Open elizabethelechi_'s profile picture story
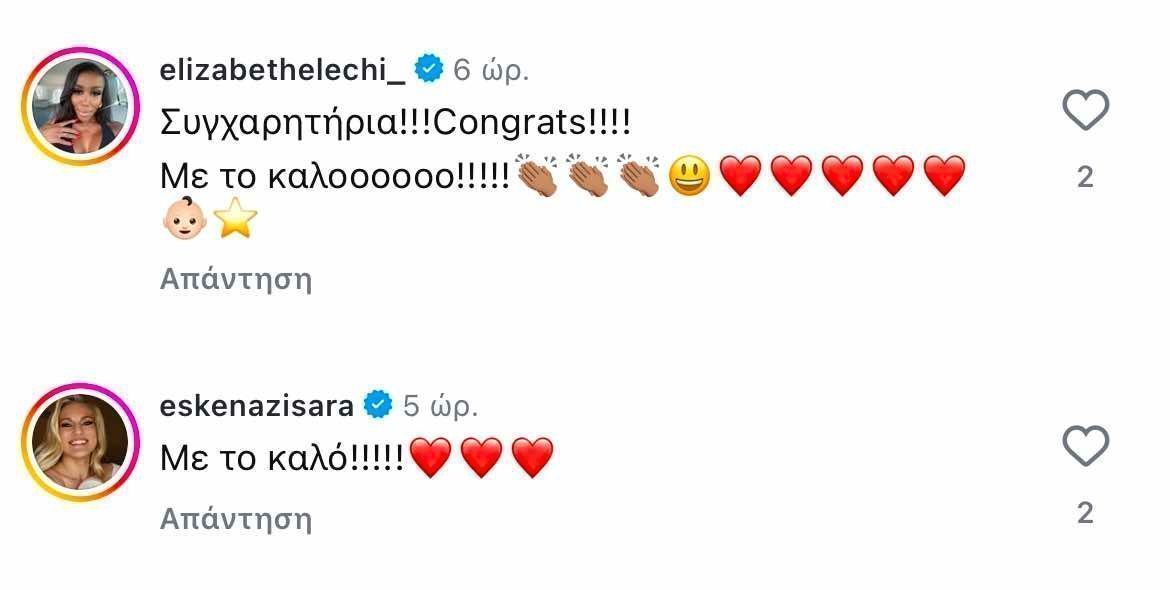Image resolution: width=1170 pixels, height=590 pixels. (77, 107)
